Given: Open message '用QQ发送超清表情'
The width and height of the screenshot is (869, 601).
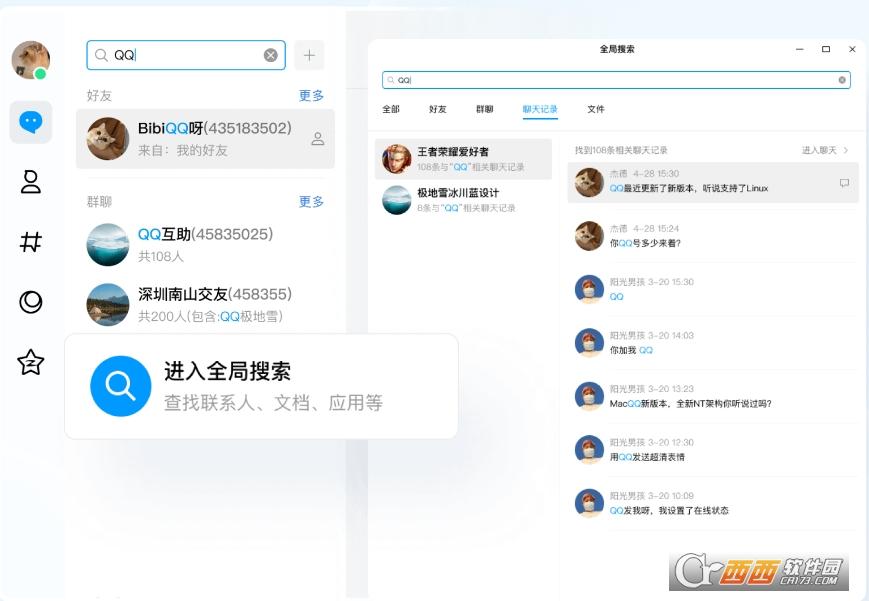Looking at the screenshot, I should tap(713, 450).
